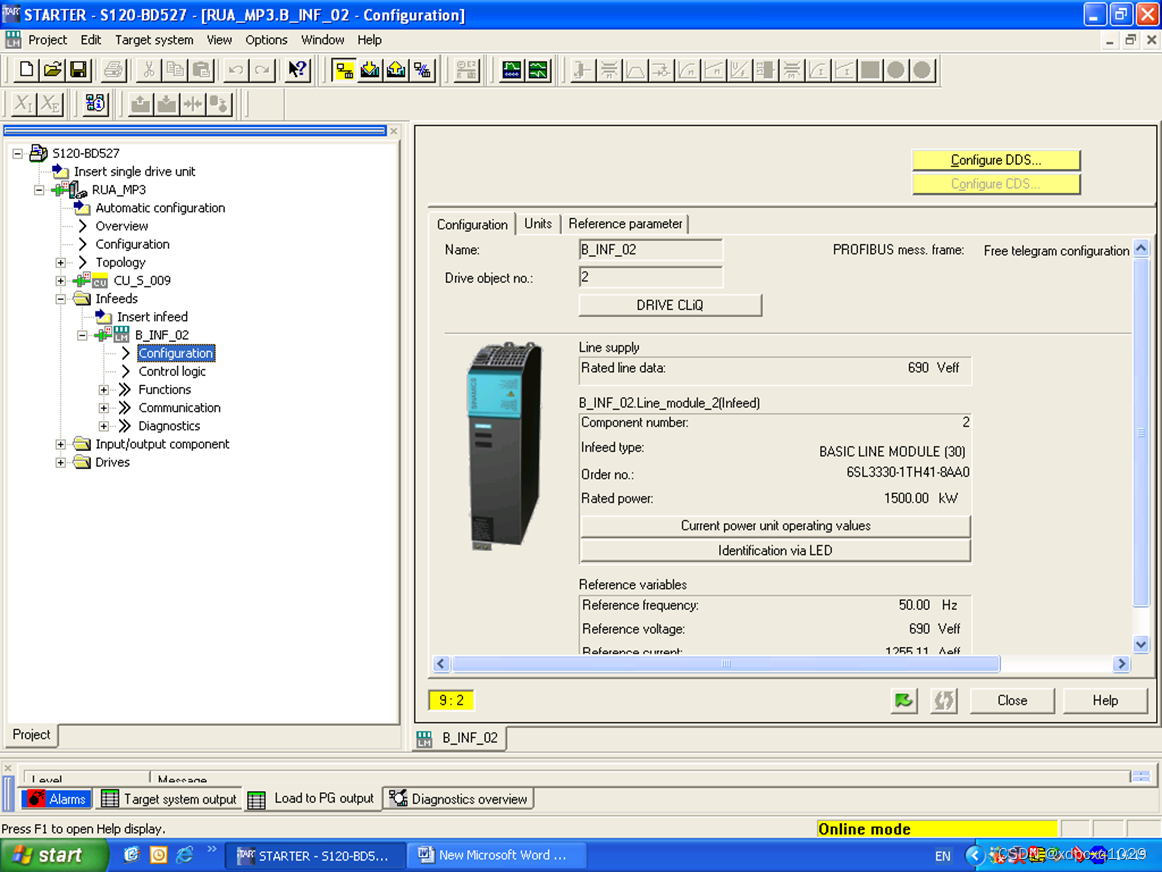Click the Copy icon in toolbar
The width and height of the screenshot is (1162, 872).
[175, 70]
